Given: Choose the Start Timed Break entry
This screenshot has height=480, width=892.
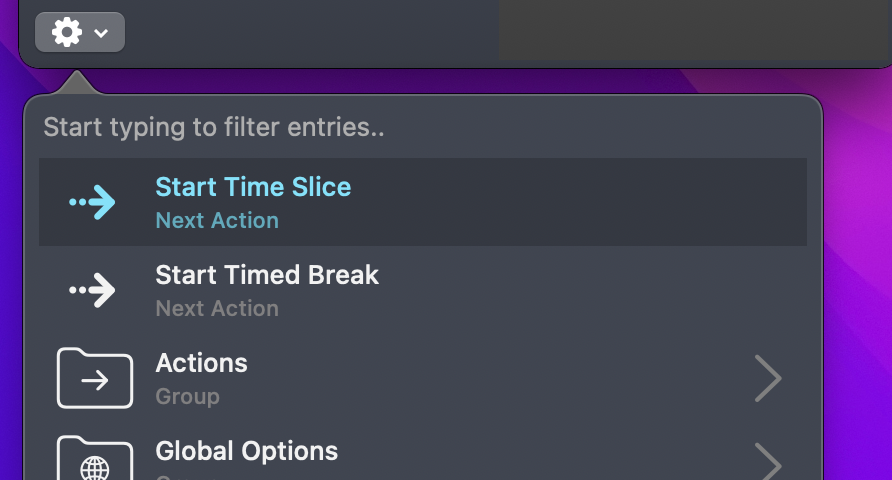Looking at the screenshot, I should 423,290.
